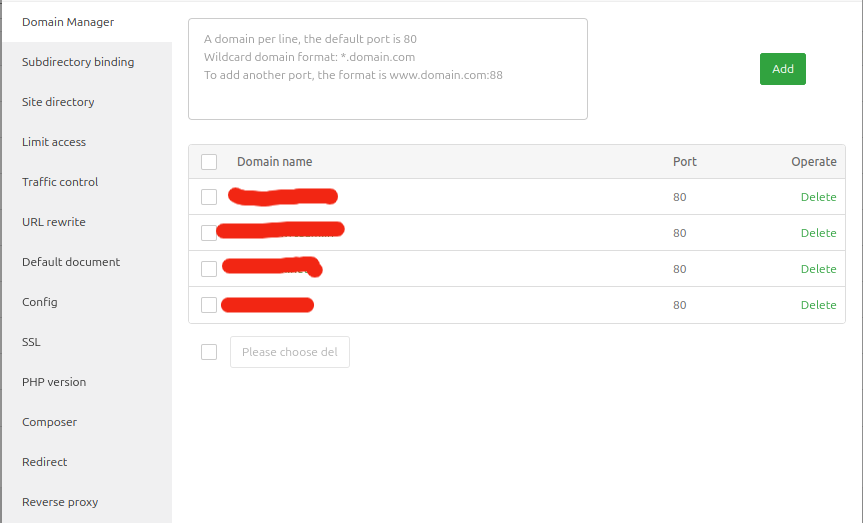Click the domain entry text area
The image size is (863, 523).
pos(387,69)
